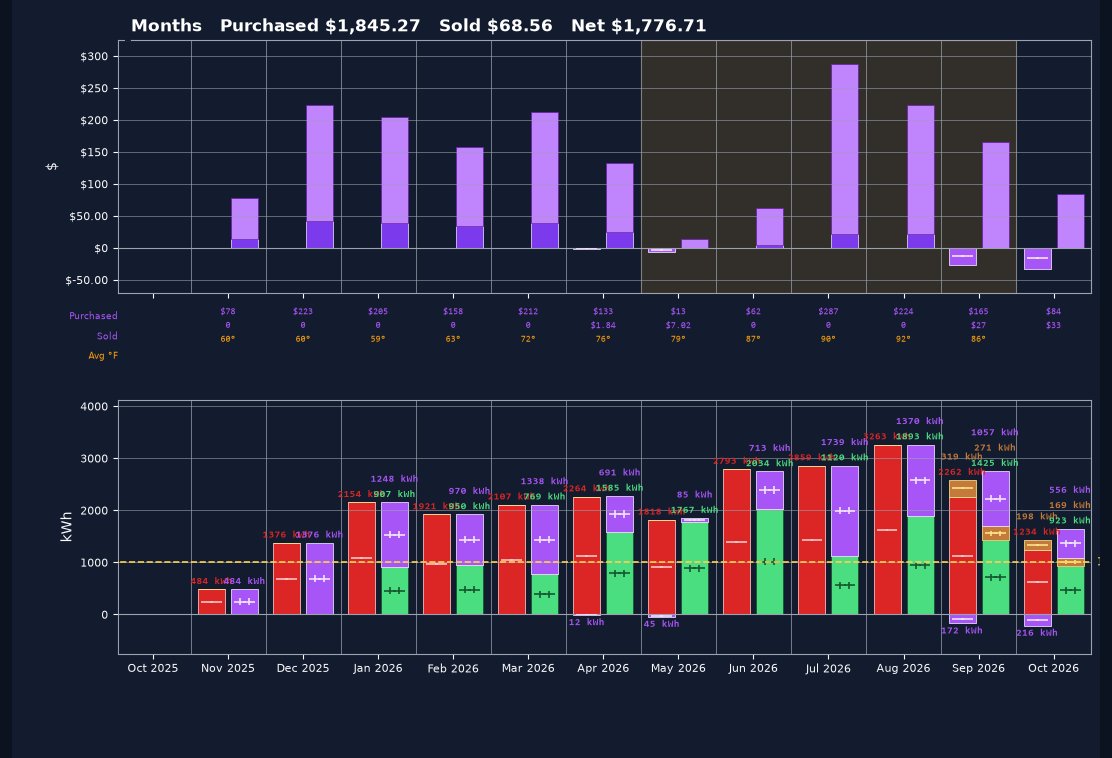Viewport: 1112px width, 758px height.
Task: Click the '1248 kWh' label above Jan 2026
Action: (x=394, y=479)
